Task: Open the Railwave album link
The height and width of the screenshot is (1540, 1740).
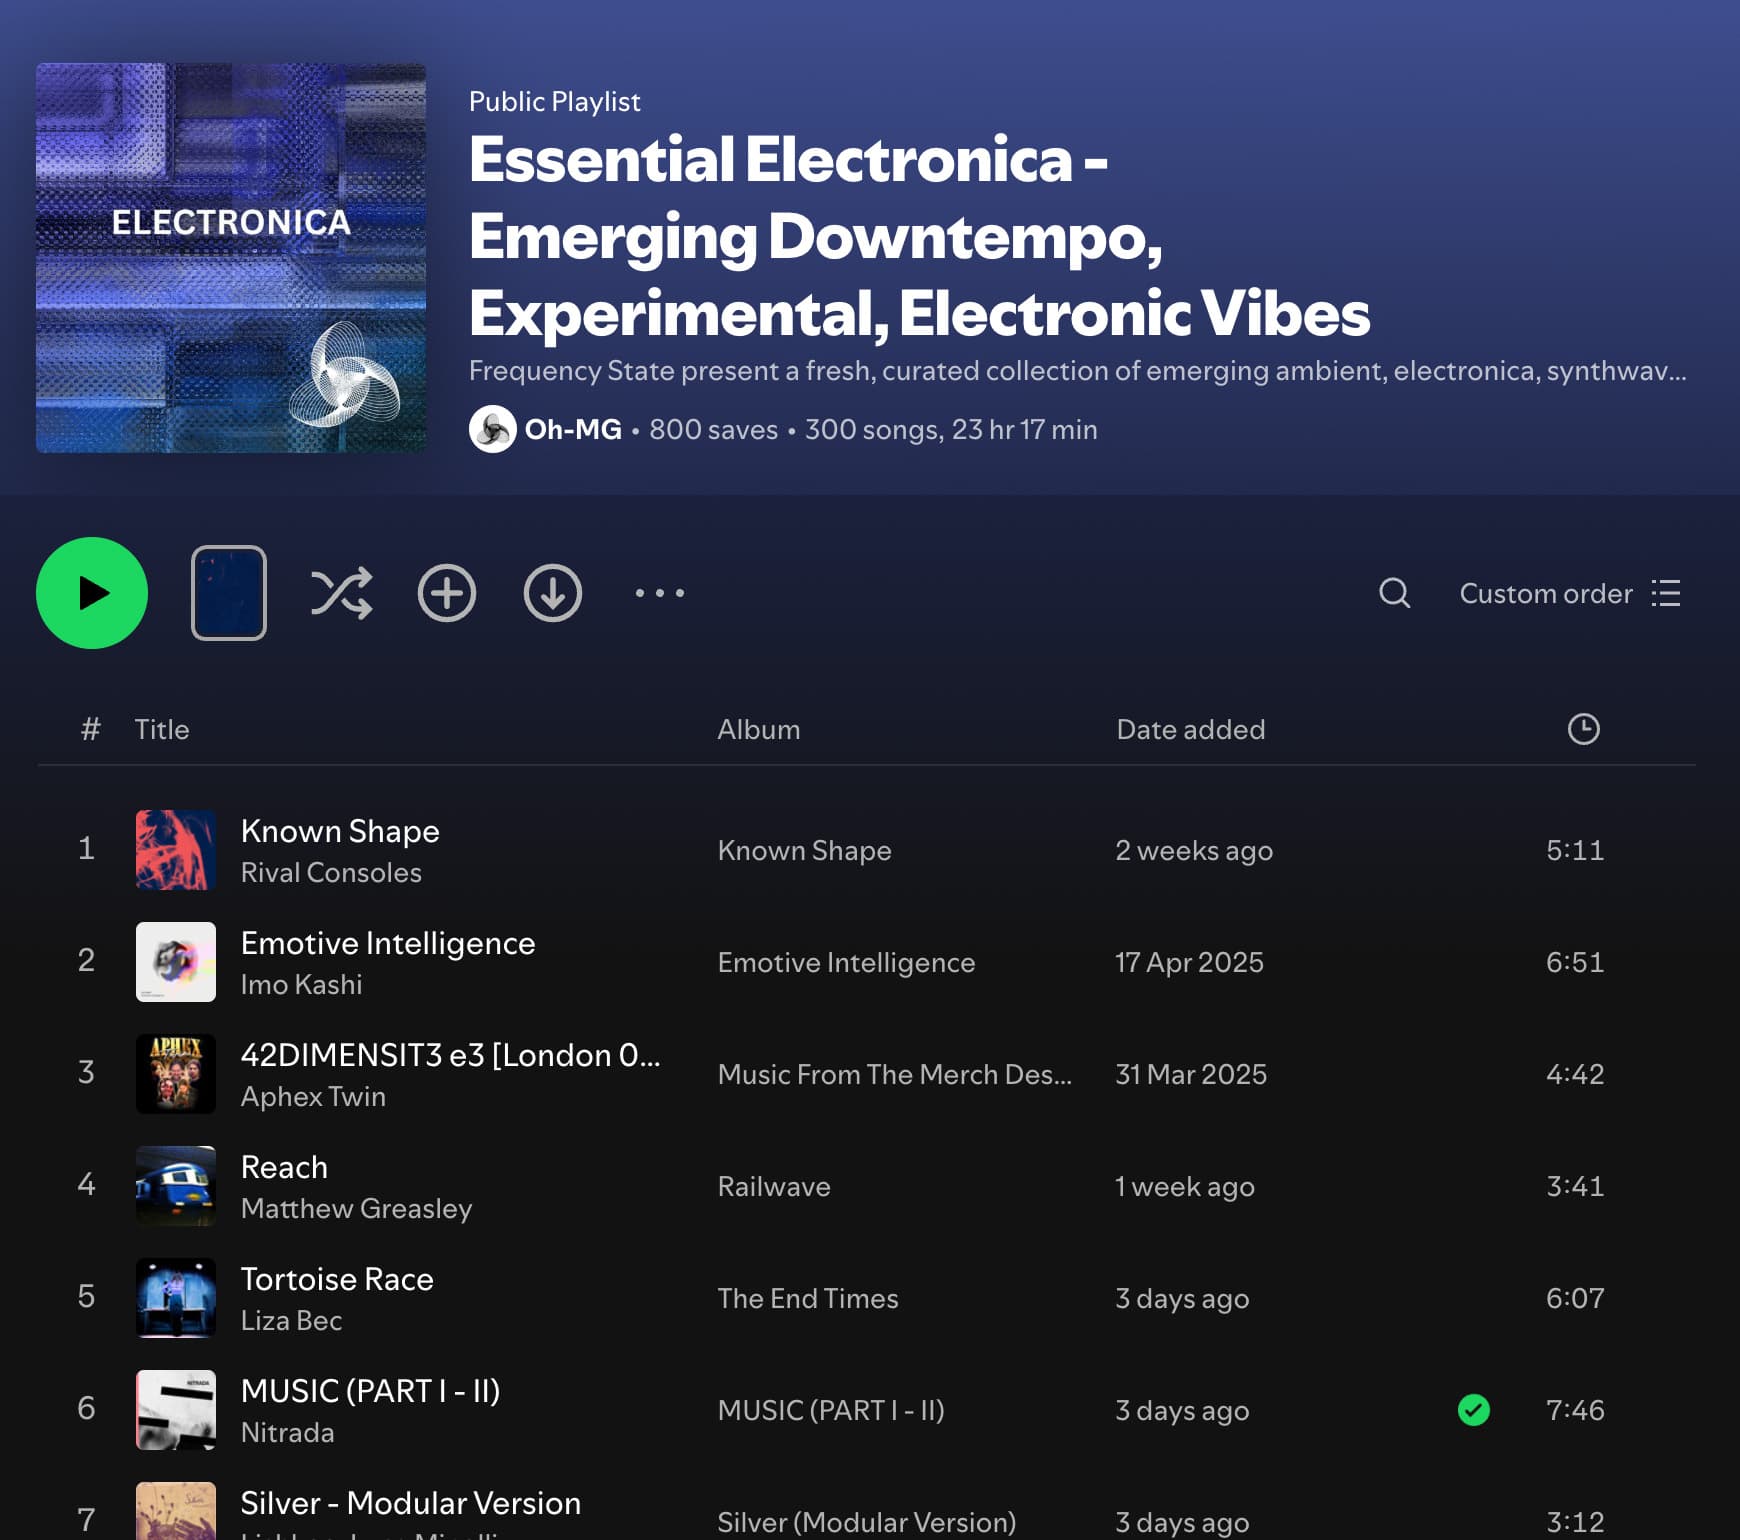Action: click(x=774, y=1186)
